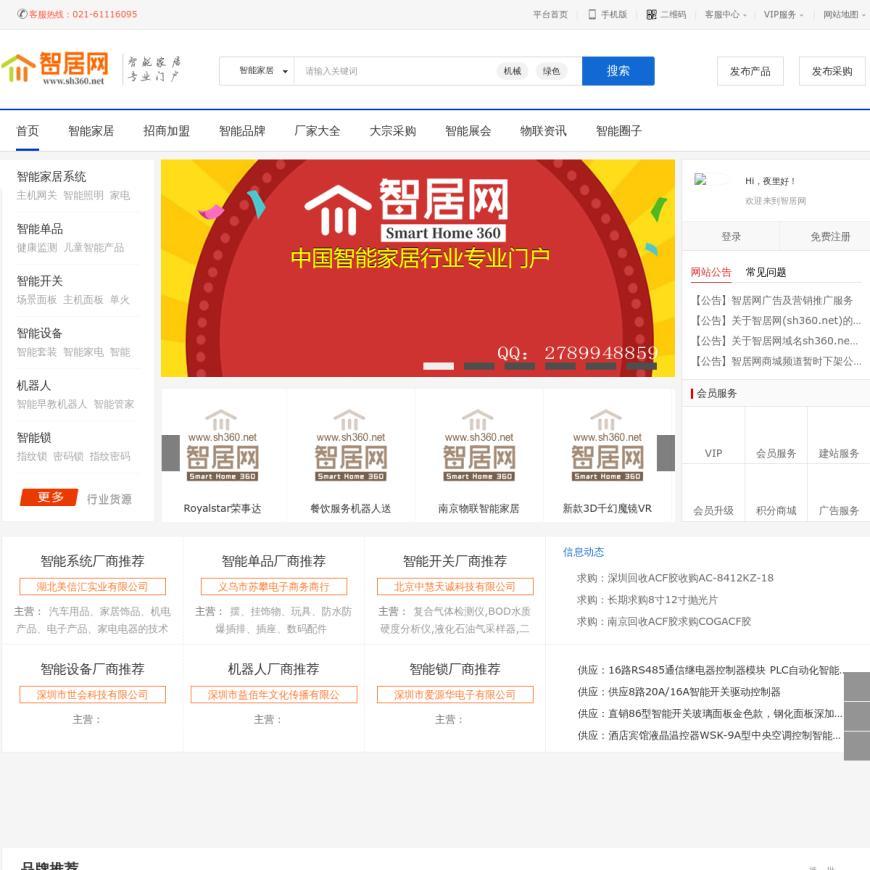This screenshot has width=870, height=870.
Task: Switch to the 常见问题 tab
Action: (766, 272)
